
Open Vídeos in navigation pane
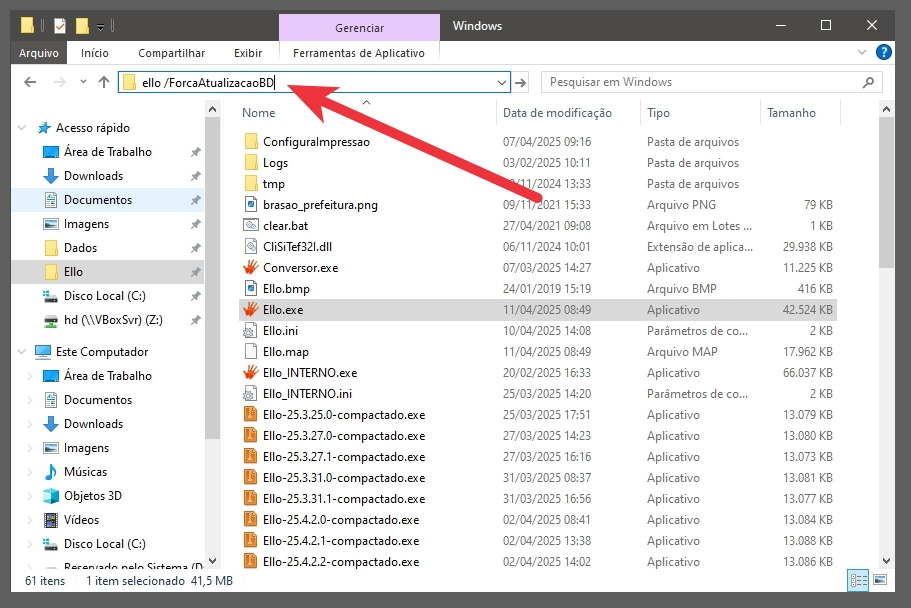tap(81, 520)
